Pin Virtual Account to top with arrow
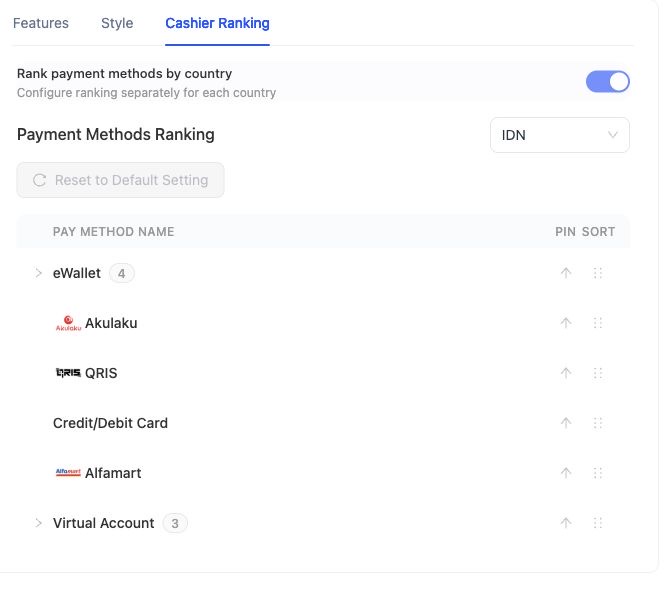The width and height of the screenshot is (668, 605). pyautogui.click(x=566, y=522)
